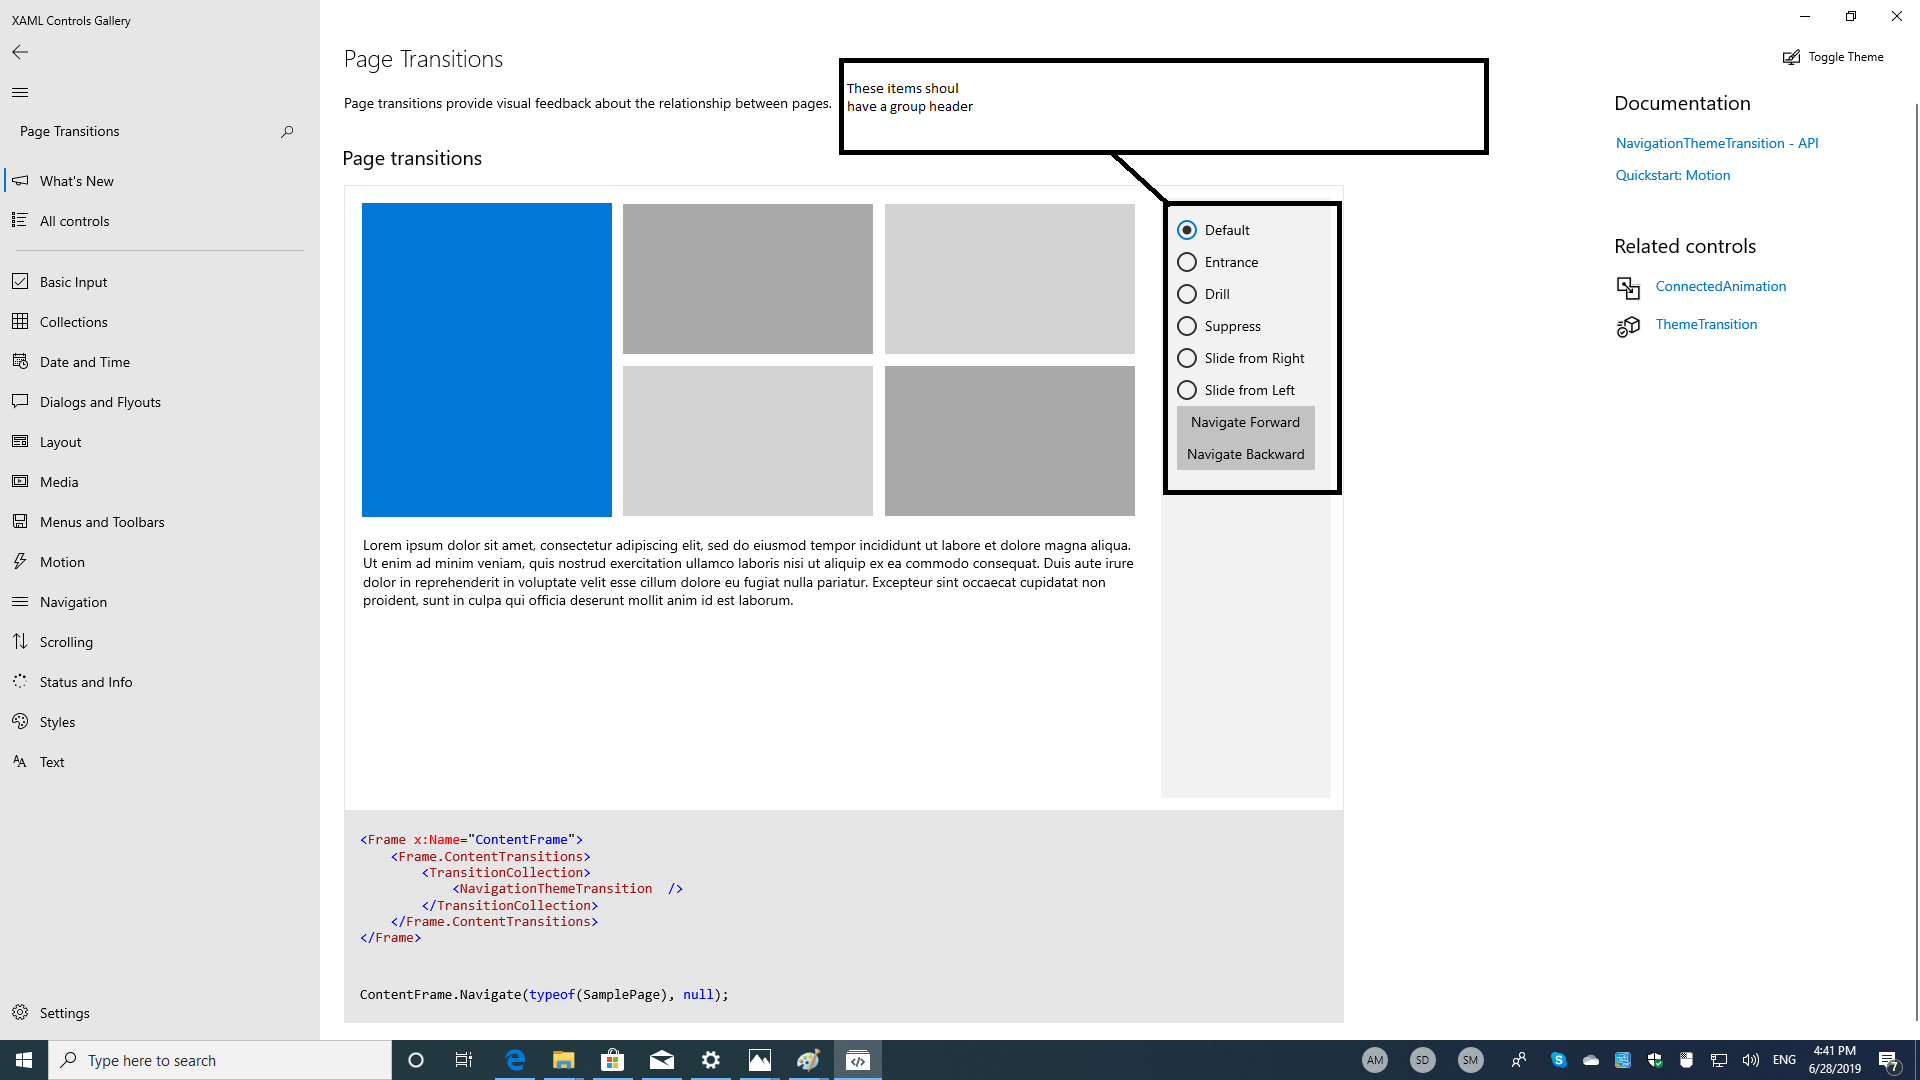Select the Suppress transition option
The height and width of the screenshot is (1080, 1920).
[1187, 325]
